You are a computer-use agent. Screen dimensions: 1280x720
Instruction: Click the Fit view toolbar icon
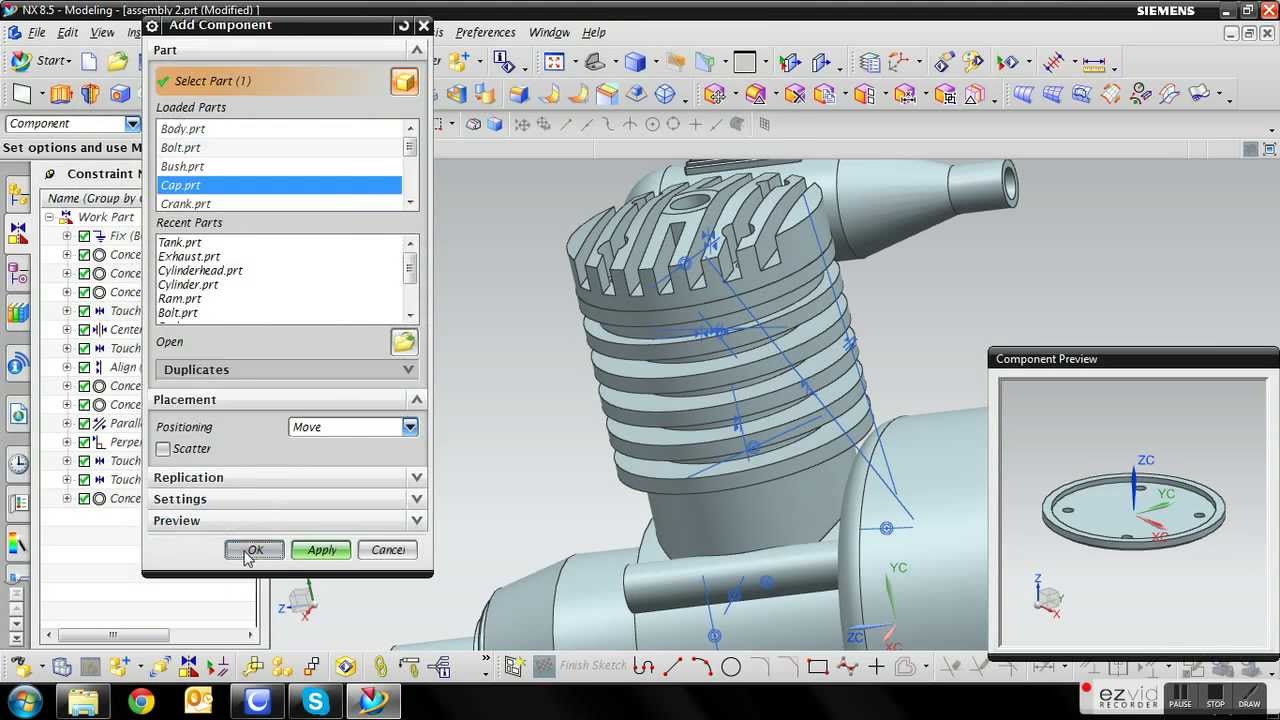pyautogui.click(x=554, y=62)
